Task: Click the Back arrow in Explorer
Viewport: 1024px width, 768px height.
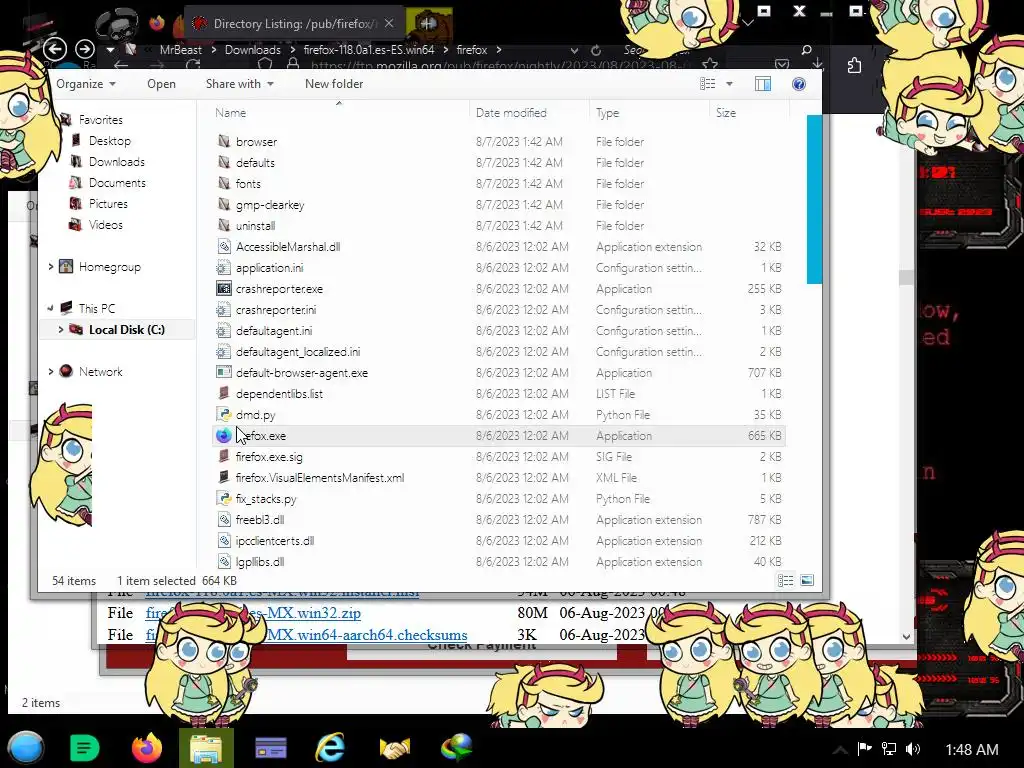Action: (55, 49)
